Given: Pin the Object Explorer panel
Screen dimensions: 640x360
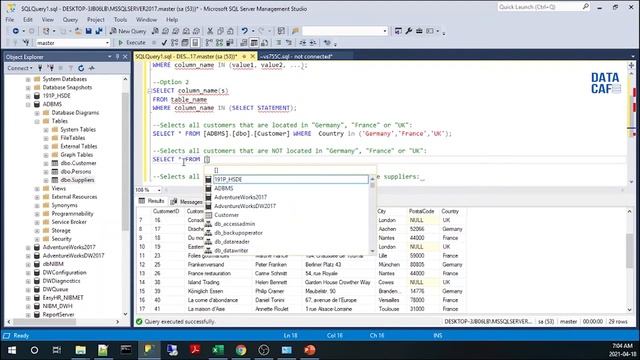Looking at the screenshot, I should coord(117,57).
